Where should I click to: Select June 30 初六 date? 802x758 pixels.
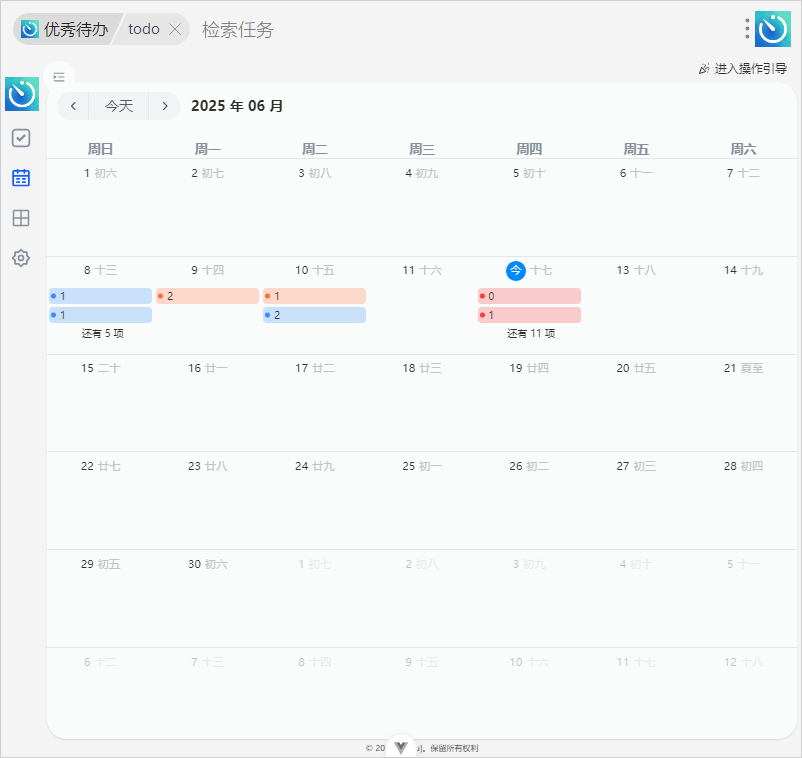click(208, 564)
